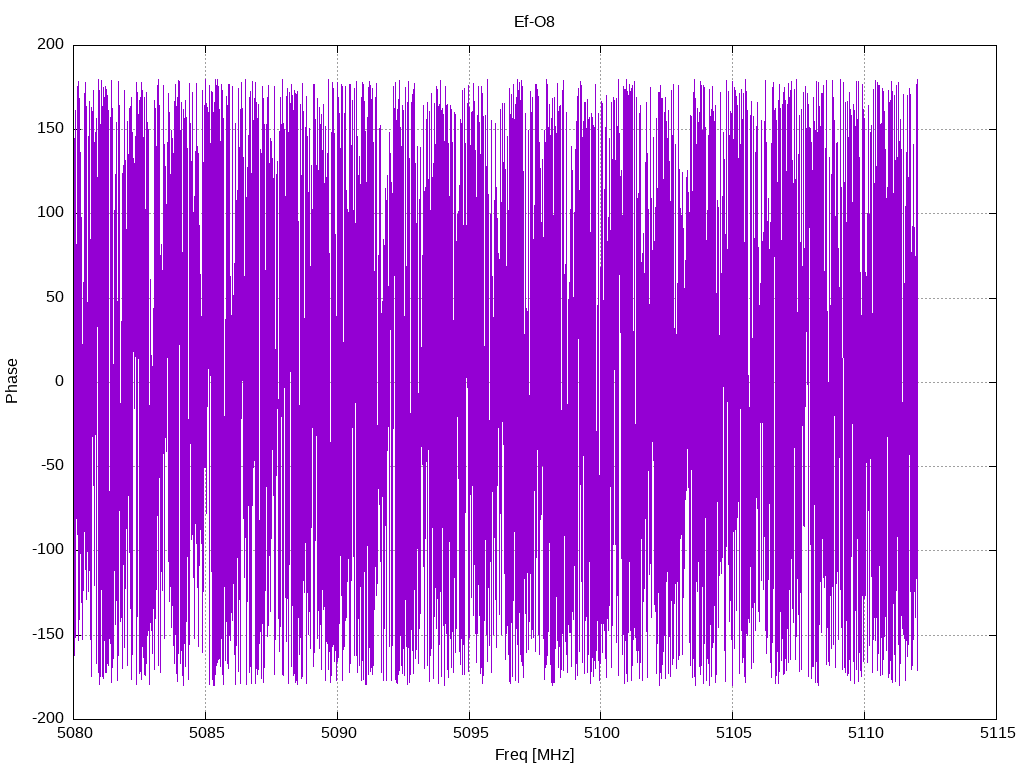
Task: Click the y-axis tick label 0
Action: click(59, 381)
